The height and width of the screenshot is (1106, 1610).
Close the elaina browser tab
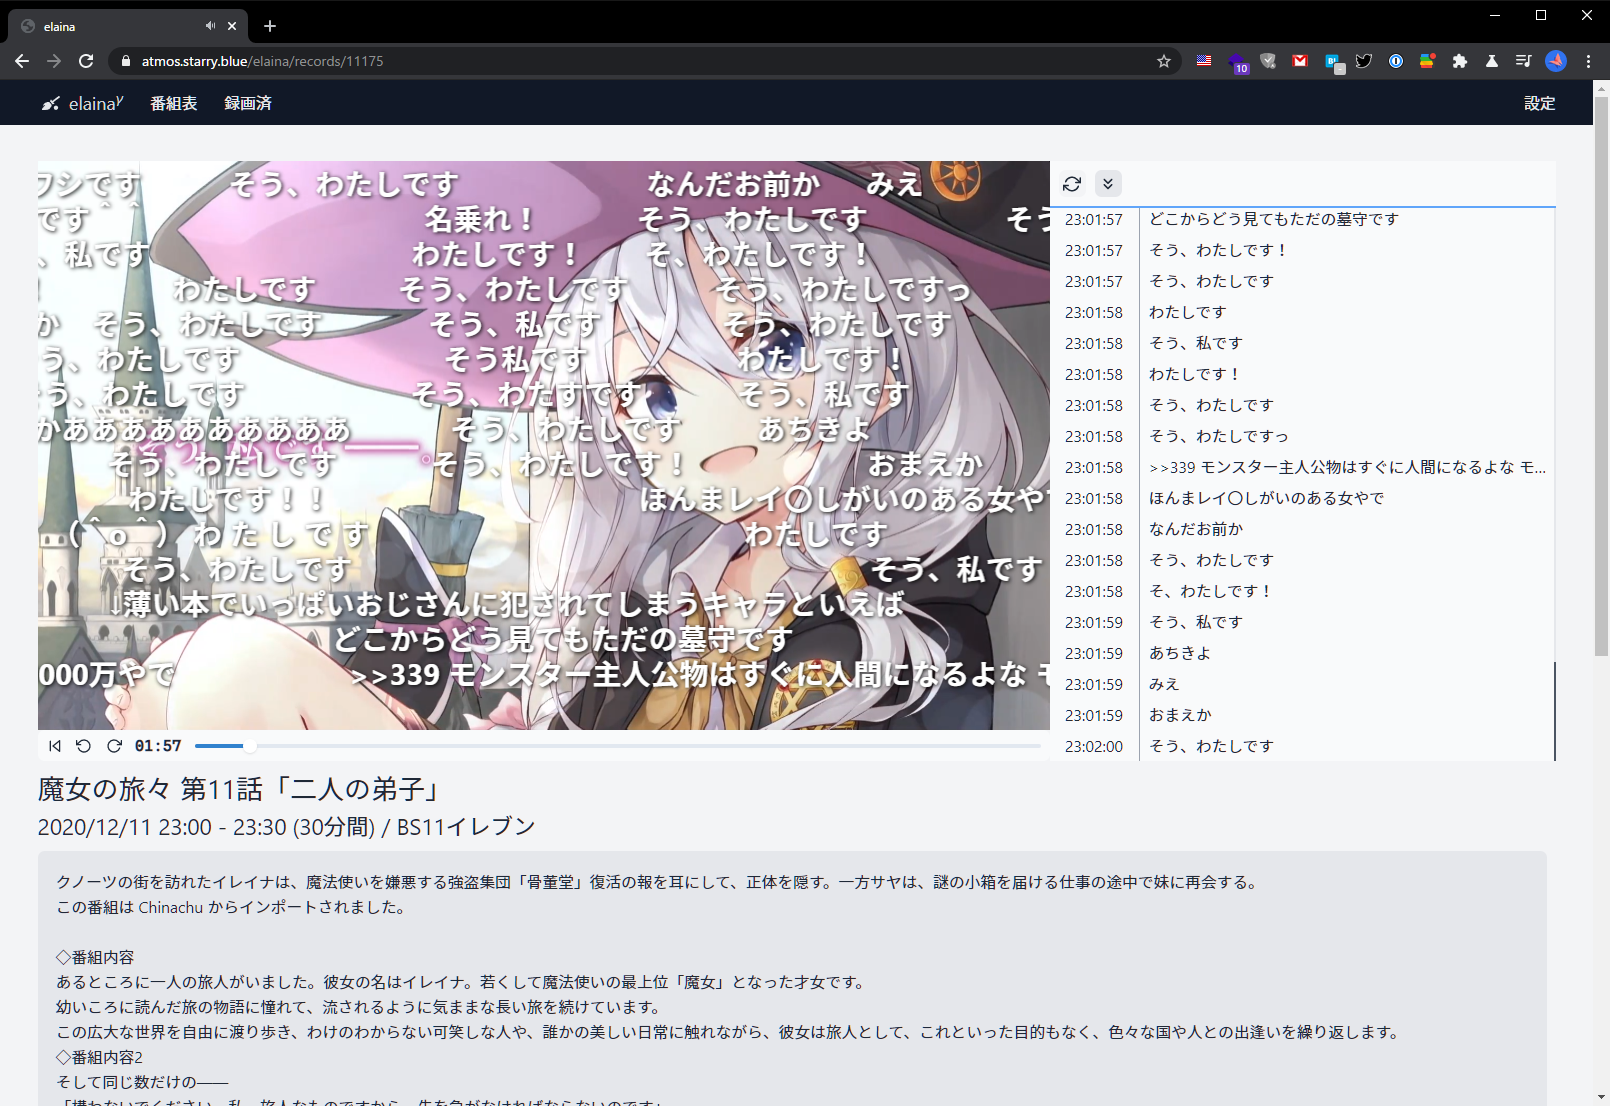232,26
